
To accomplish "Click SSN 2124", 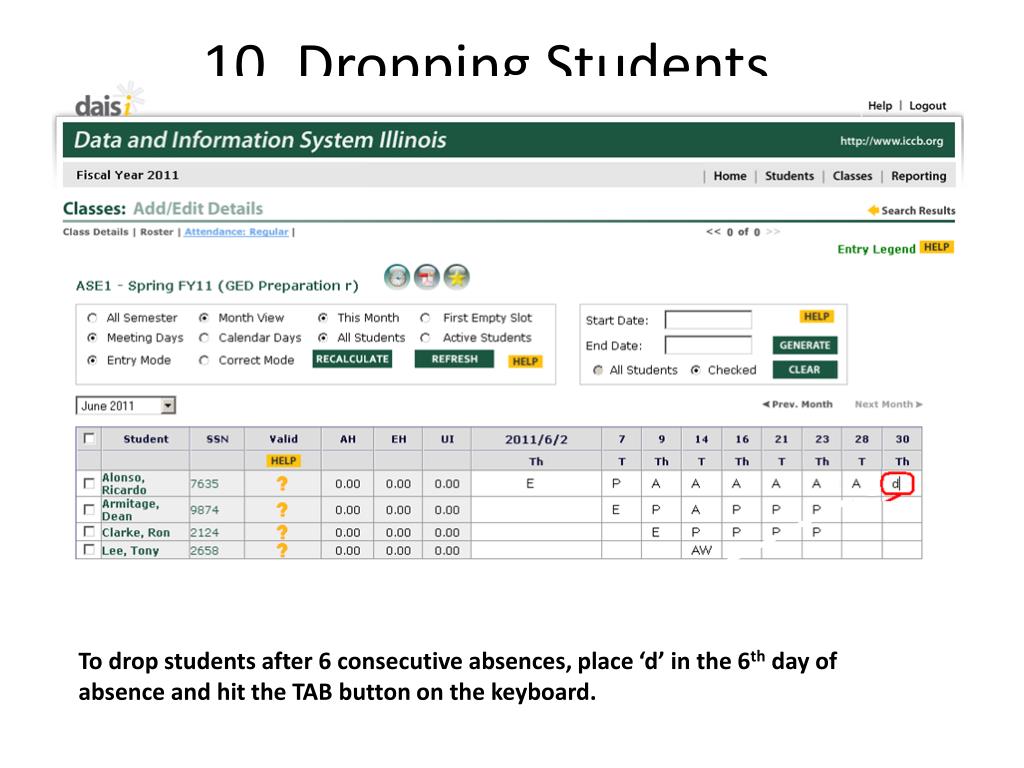I will [x=204, y=532].
